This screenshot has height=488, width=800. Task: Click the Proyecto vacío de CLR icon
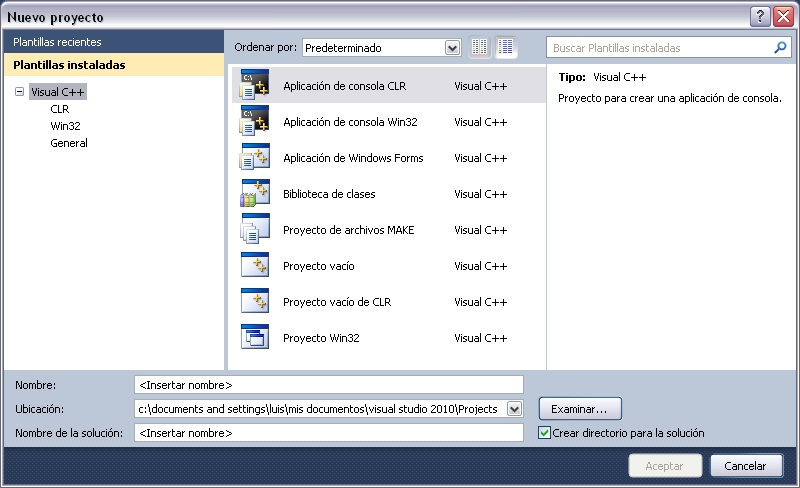click(255, 301)
